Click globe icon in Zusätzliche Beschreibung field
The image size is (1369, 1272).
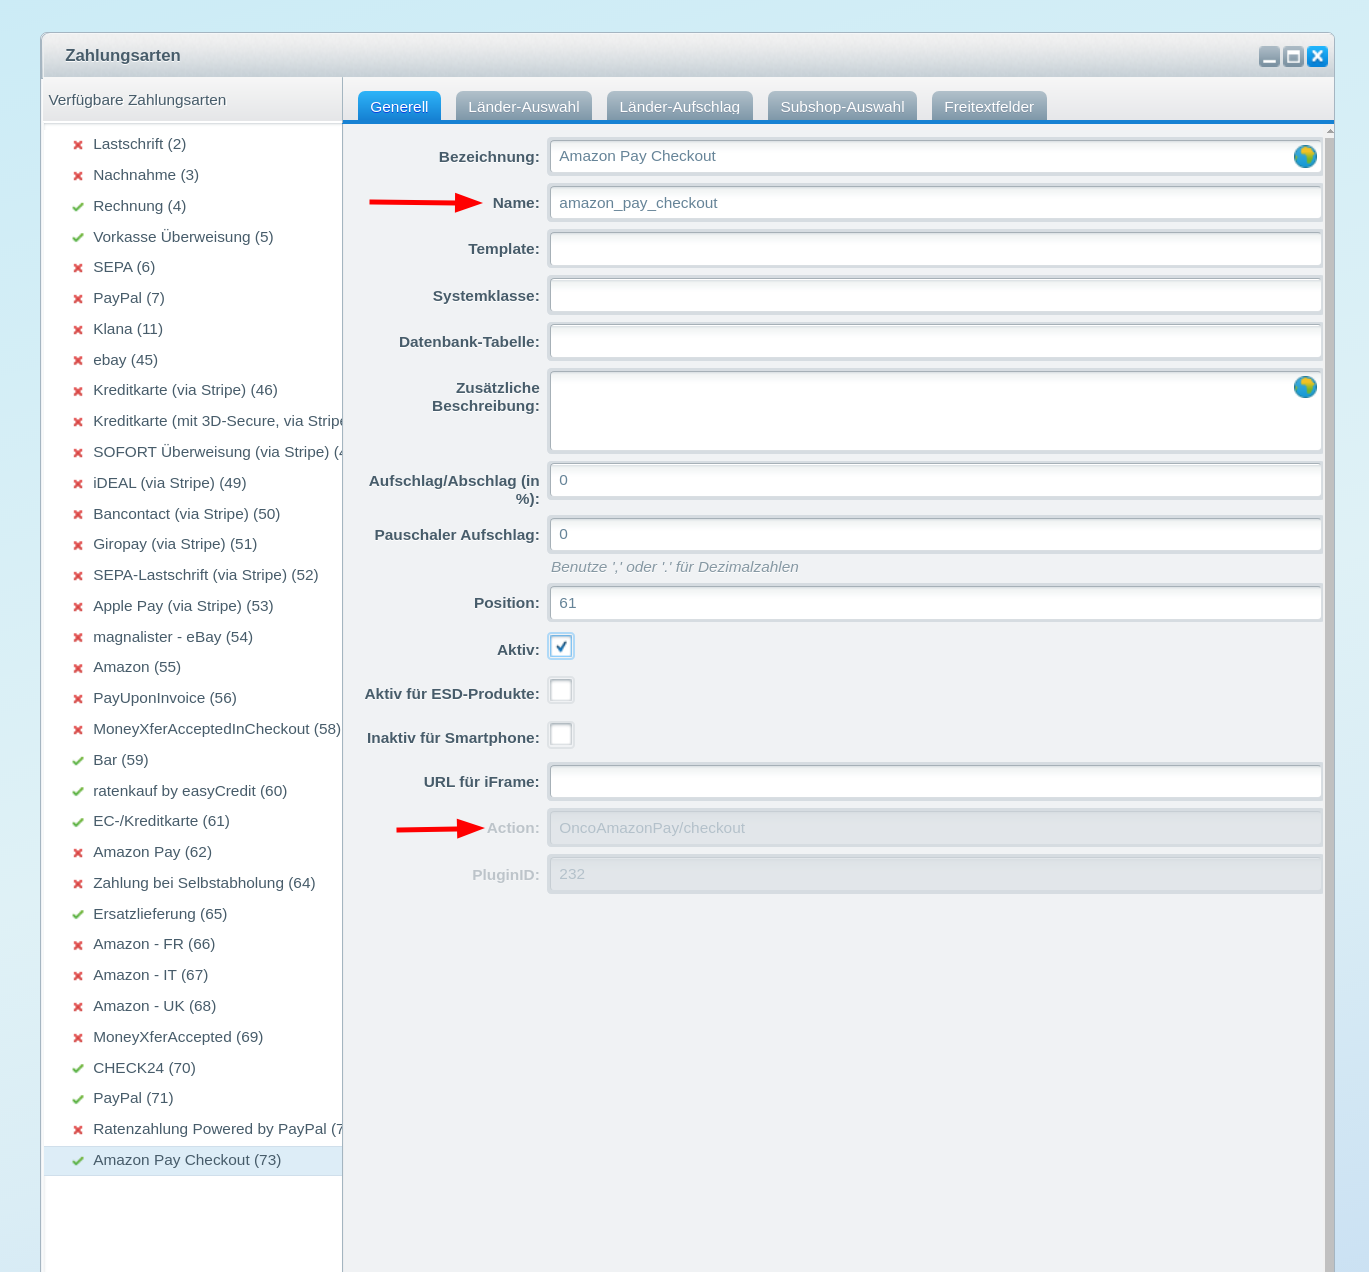pos(1304,387)
